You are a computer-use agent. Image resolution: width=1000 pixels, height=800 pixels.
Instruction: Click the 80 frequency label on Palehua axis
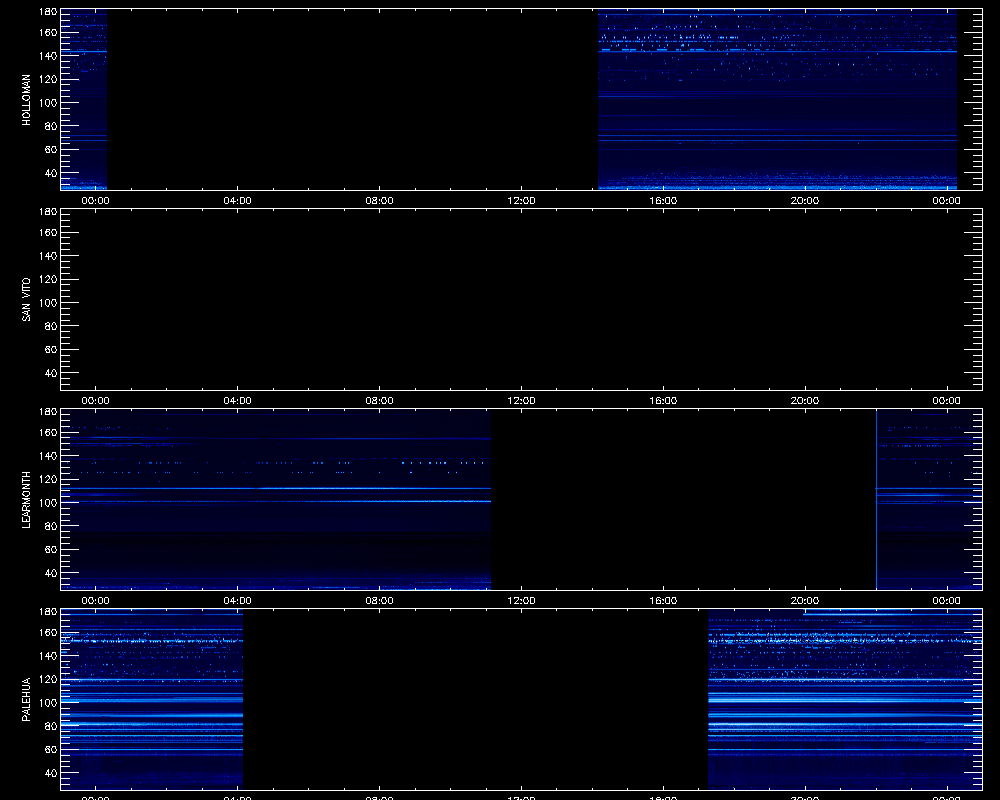coord(51,726)
